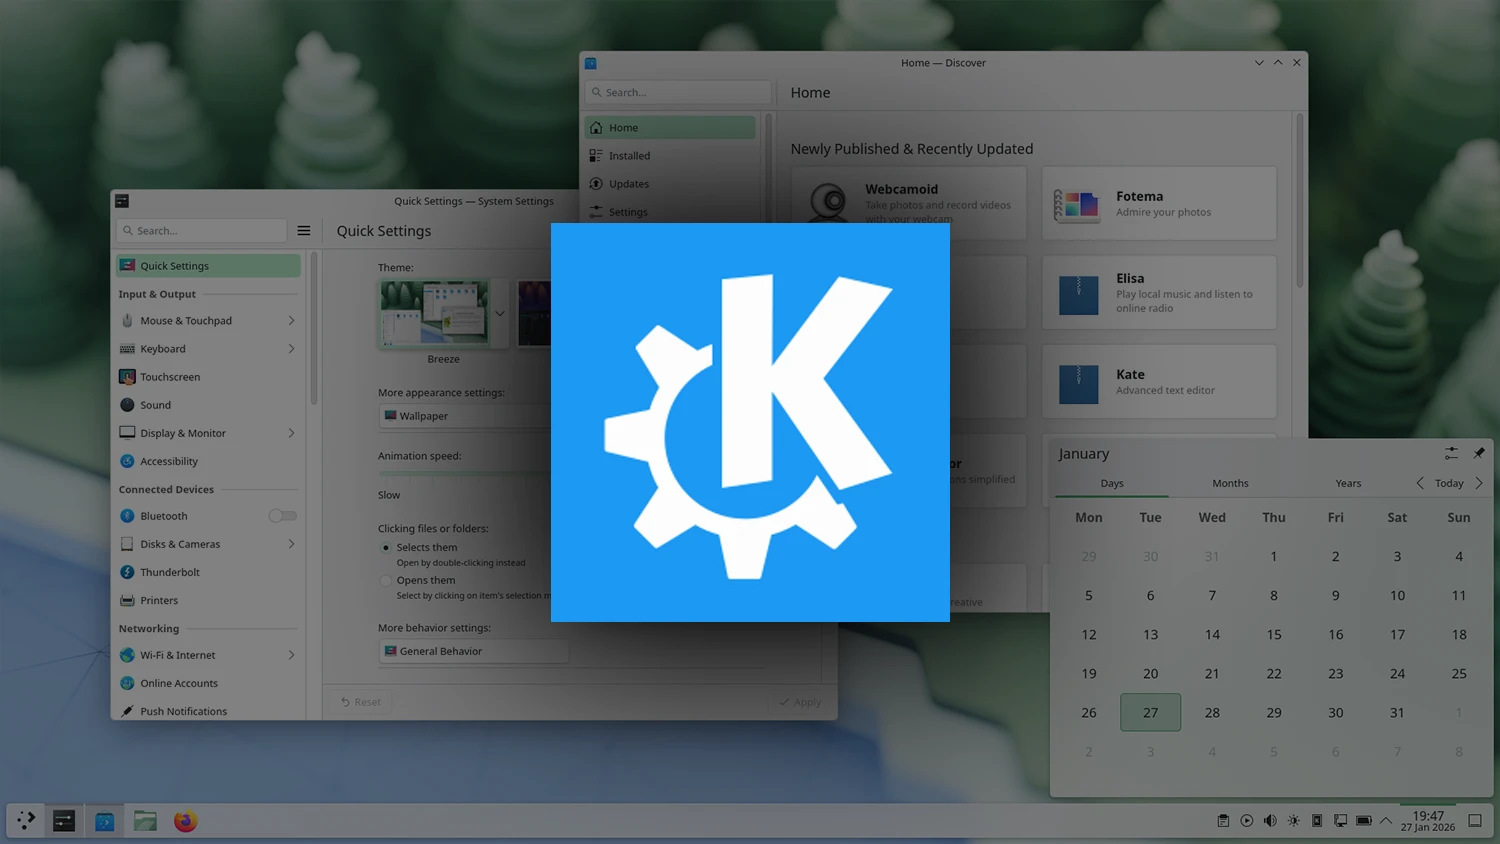The height and width of the screenshot is (844, 1500).
Task: Go to next month in calendar
Action: tap(1479, 483)
